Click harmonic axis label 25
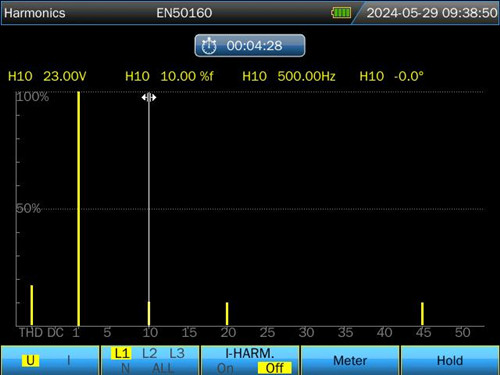 pos(267,333)
